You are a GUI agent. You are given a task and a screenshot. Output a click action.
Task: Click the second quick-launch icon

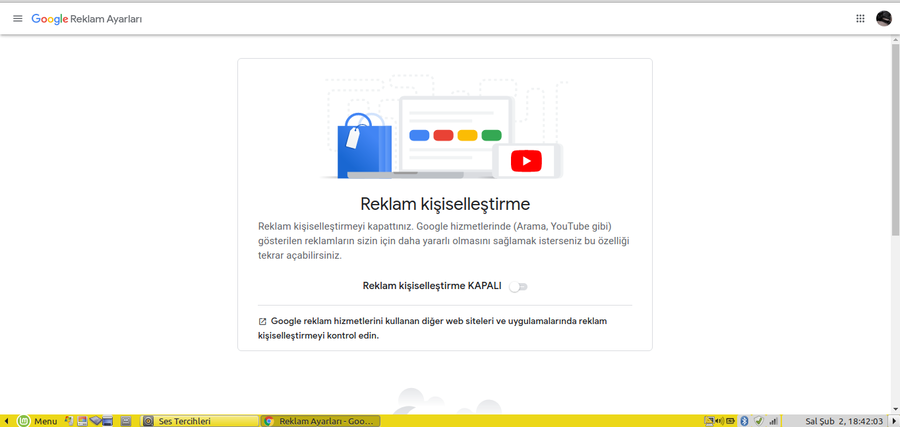pyautogui.click(x=82, y=421)
